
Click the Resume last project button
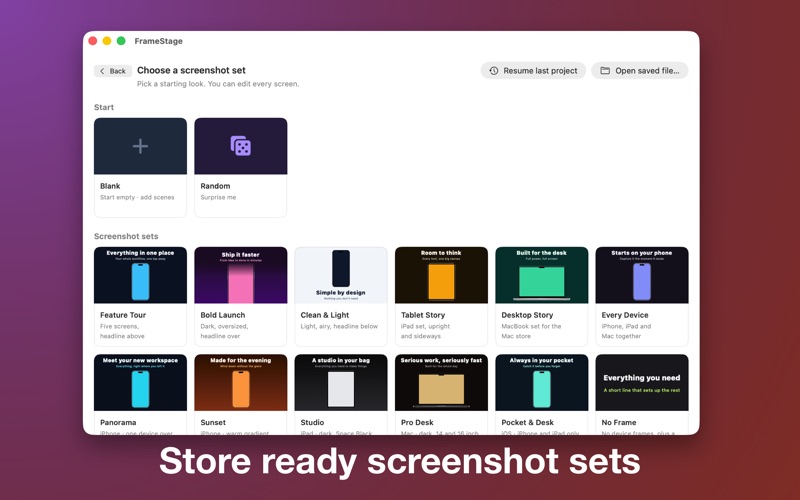coord(533,70)
